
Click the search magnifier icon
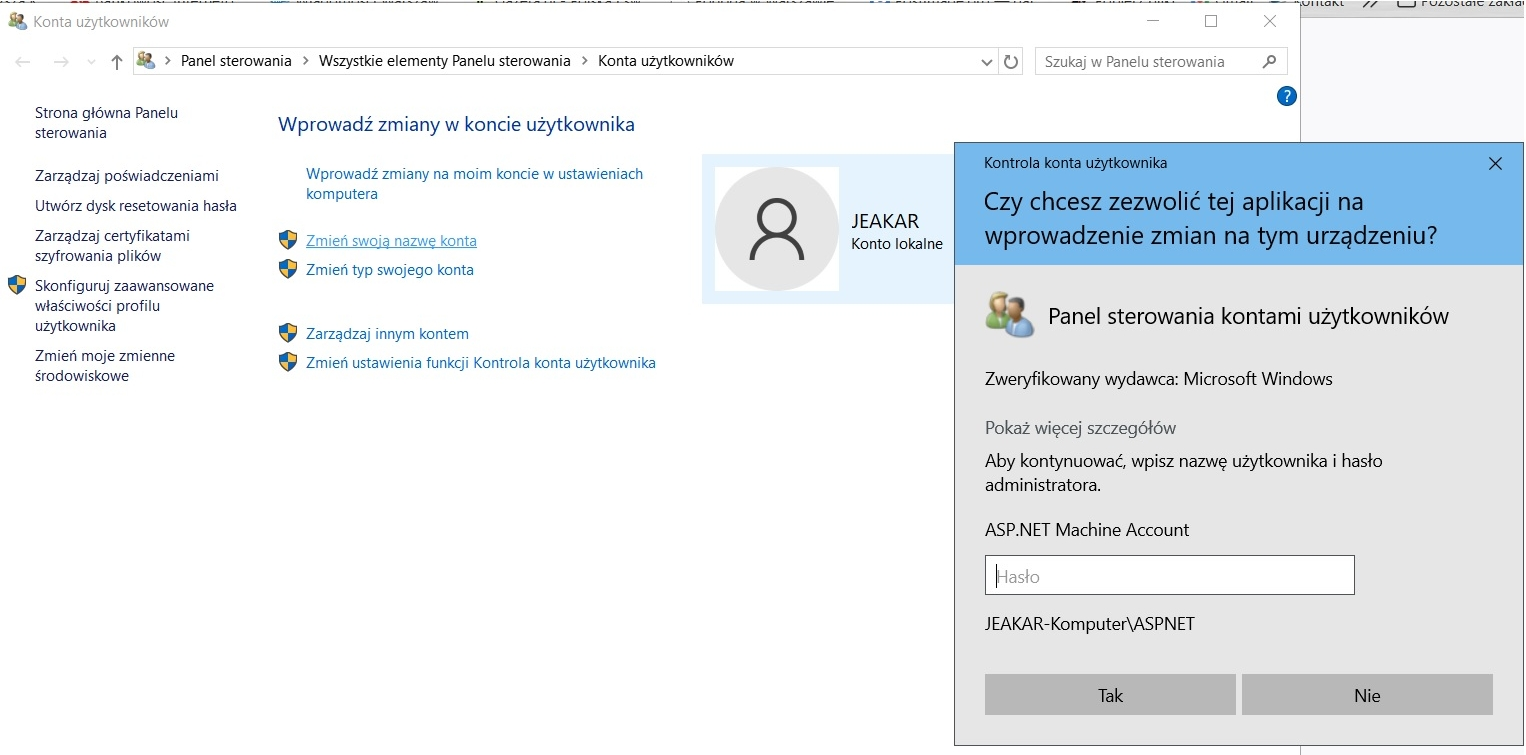(1269, 61)
